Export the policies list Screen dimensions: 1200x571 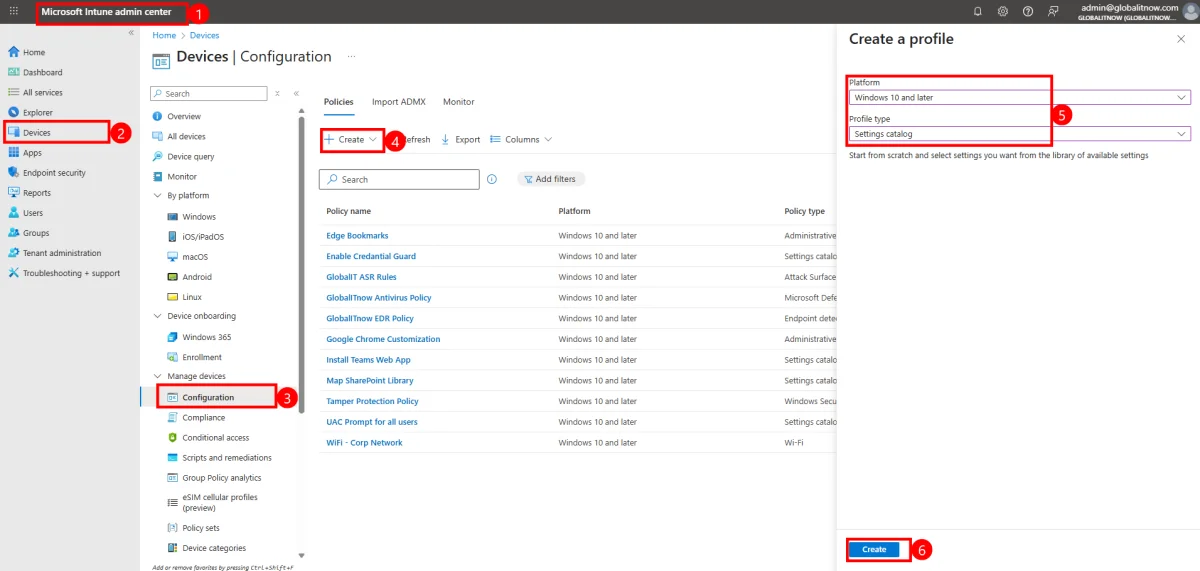click(x=461, y=140)
